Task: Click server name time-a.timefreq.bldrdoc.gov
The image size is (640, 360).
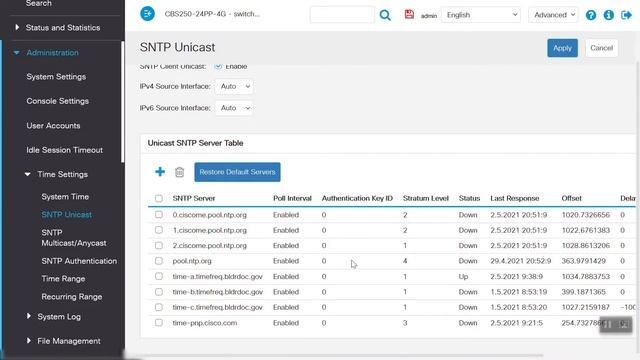Action: [218, 277]
